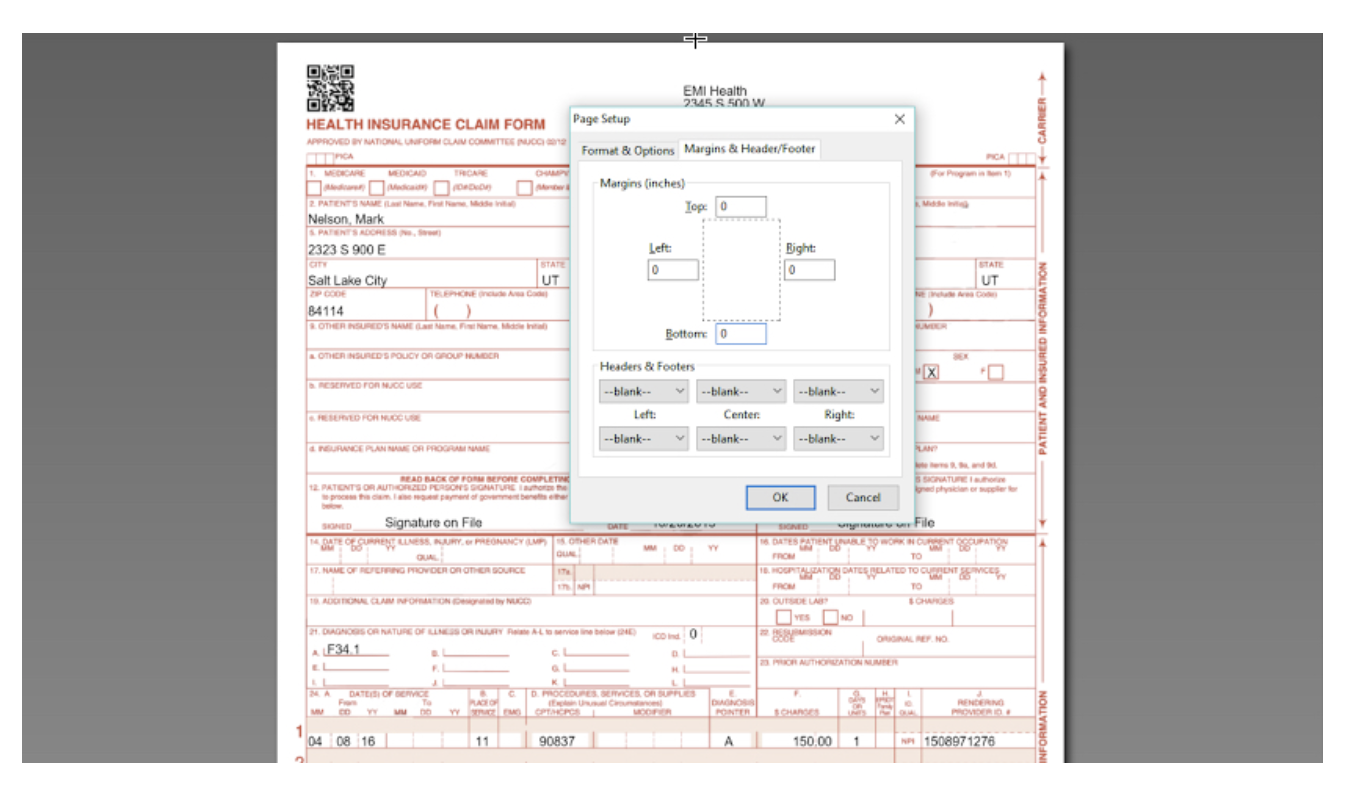Check the Tricare checkbox
Screen dimensions: 1352x790
[x=440, y=187]
